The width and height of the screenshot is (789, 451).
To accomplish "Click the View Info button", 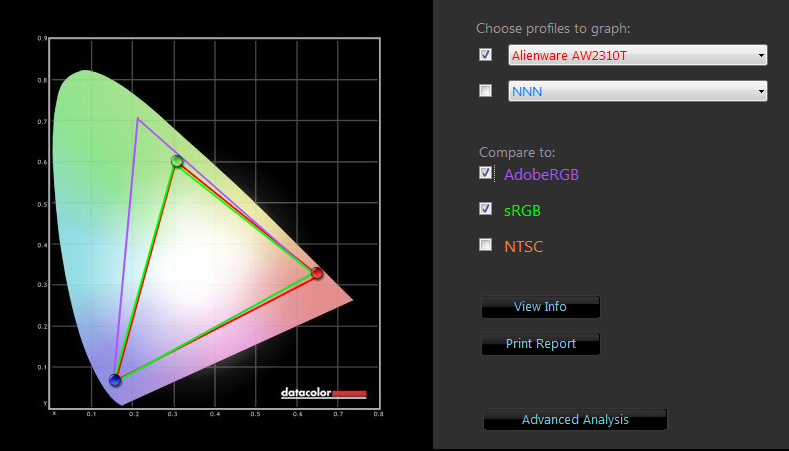I will pyautogui.click(x=540, y=307).
